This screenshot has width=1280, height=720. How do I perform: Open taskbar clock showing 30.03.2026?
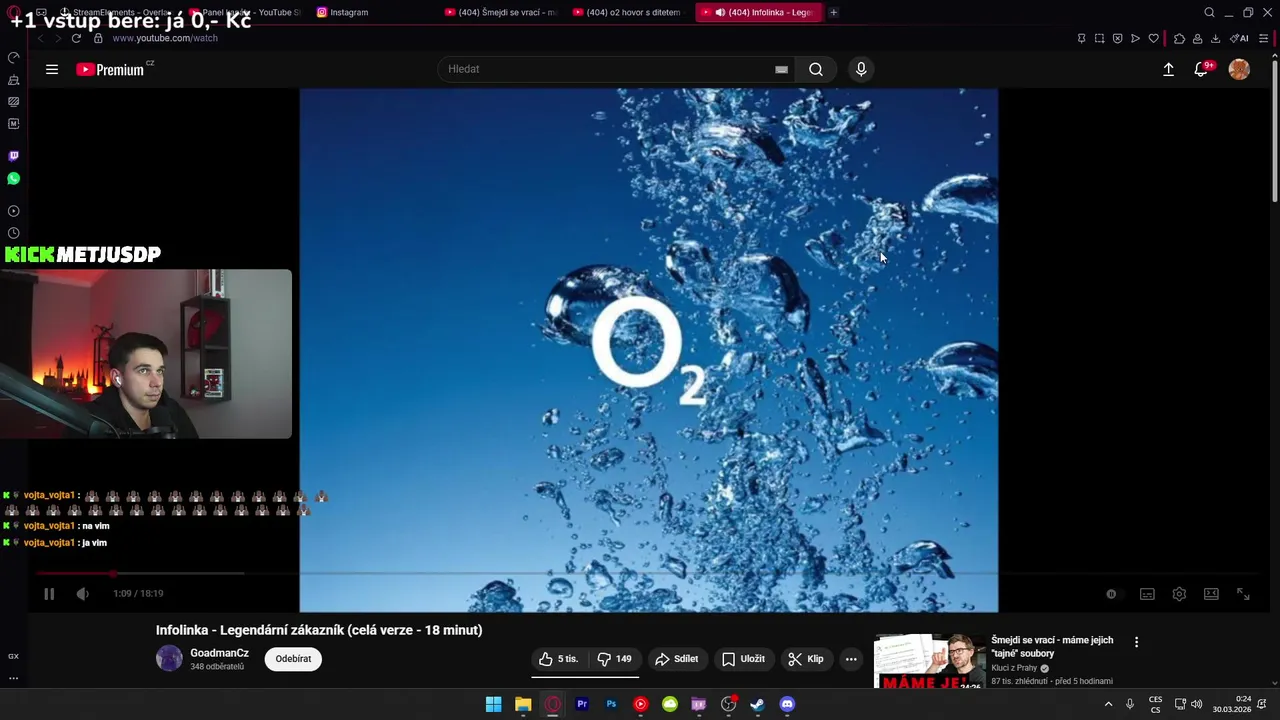point(1232,704)
